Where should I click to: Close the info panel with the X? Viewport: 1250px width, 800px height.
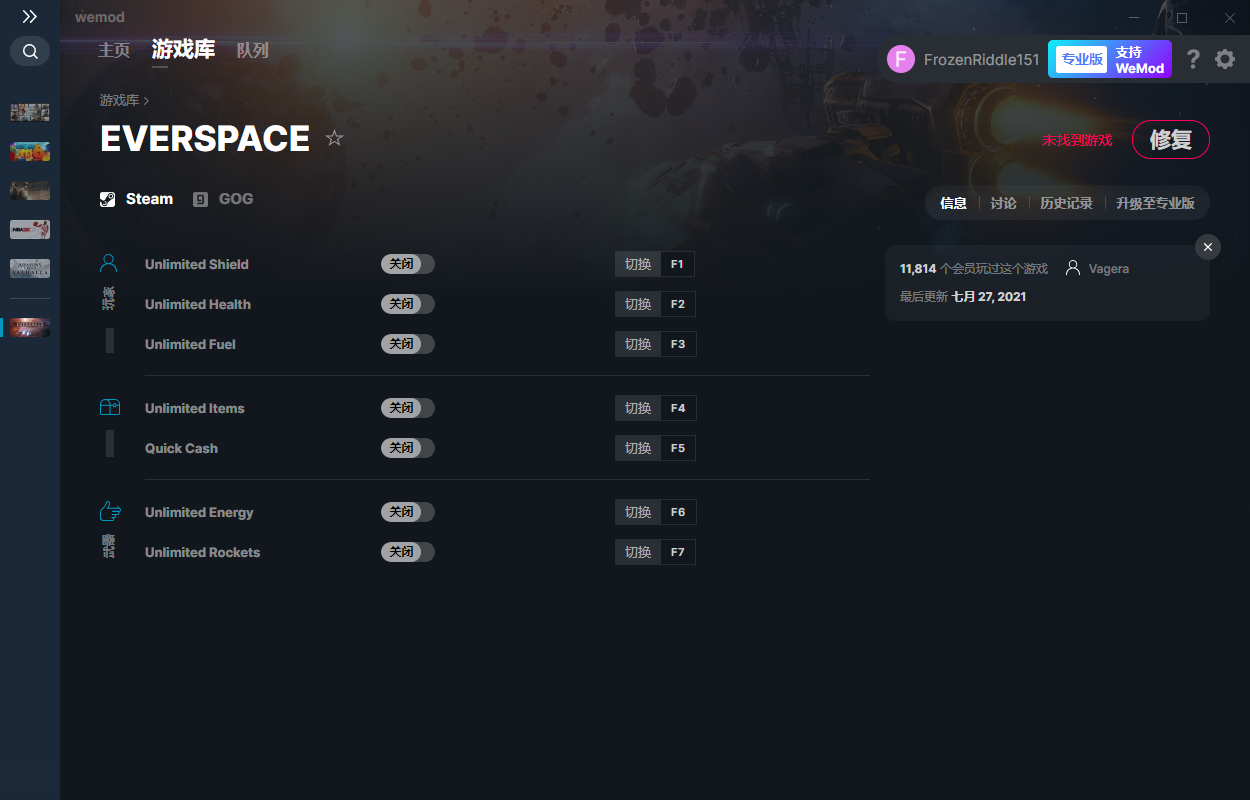tap(1208, 247)
